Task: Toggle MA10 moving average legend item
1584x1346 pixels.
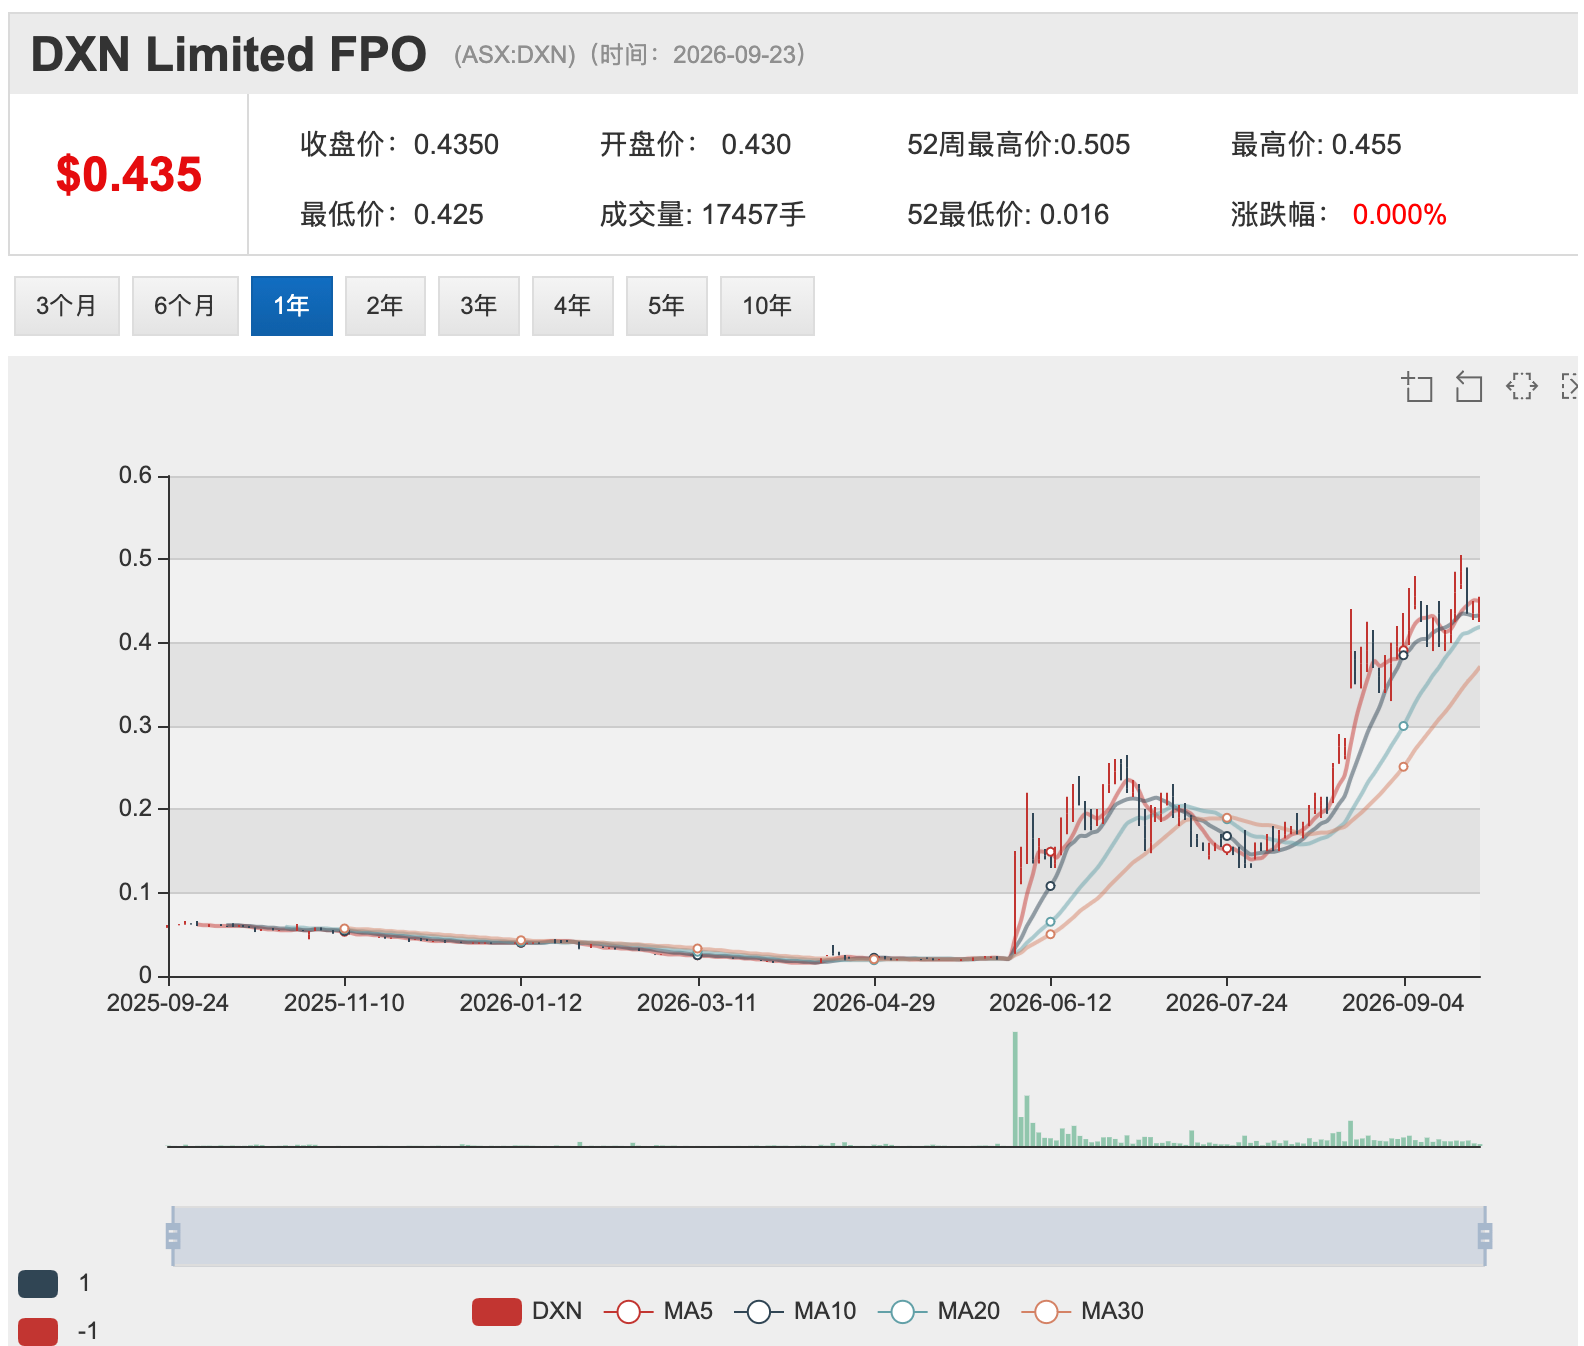Action: coord(795,1311)
